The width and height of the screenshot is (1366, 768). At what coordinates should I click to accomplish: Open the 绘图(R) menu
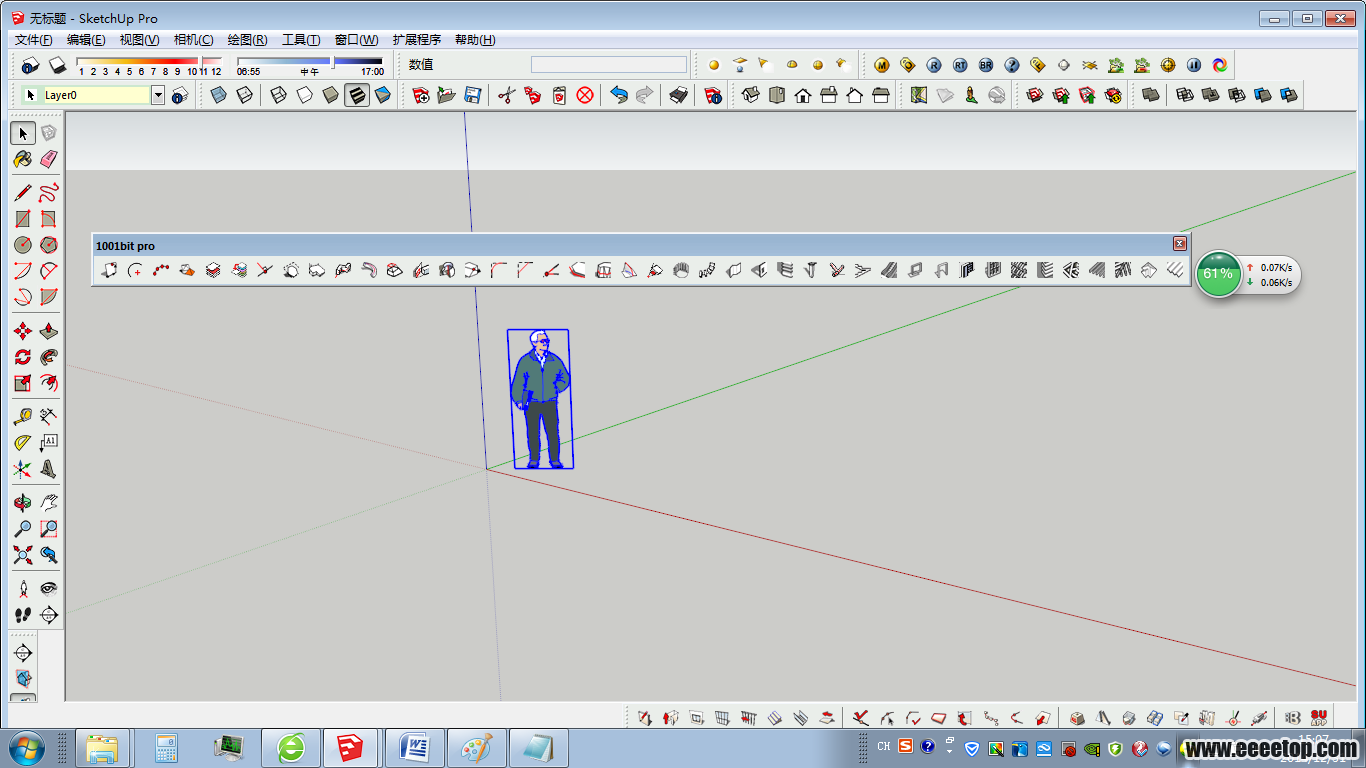click(x=248, y=40)
